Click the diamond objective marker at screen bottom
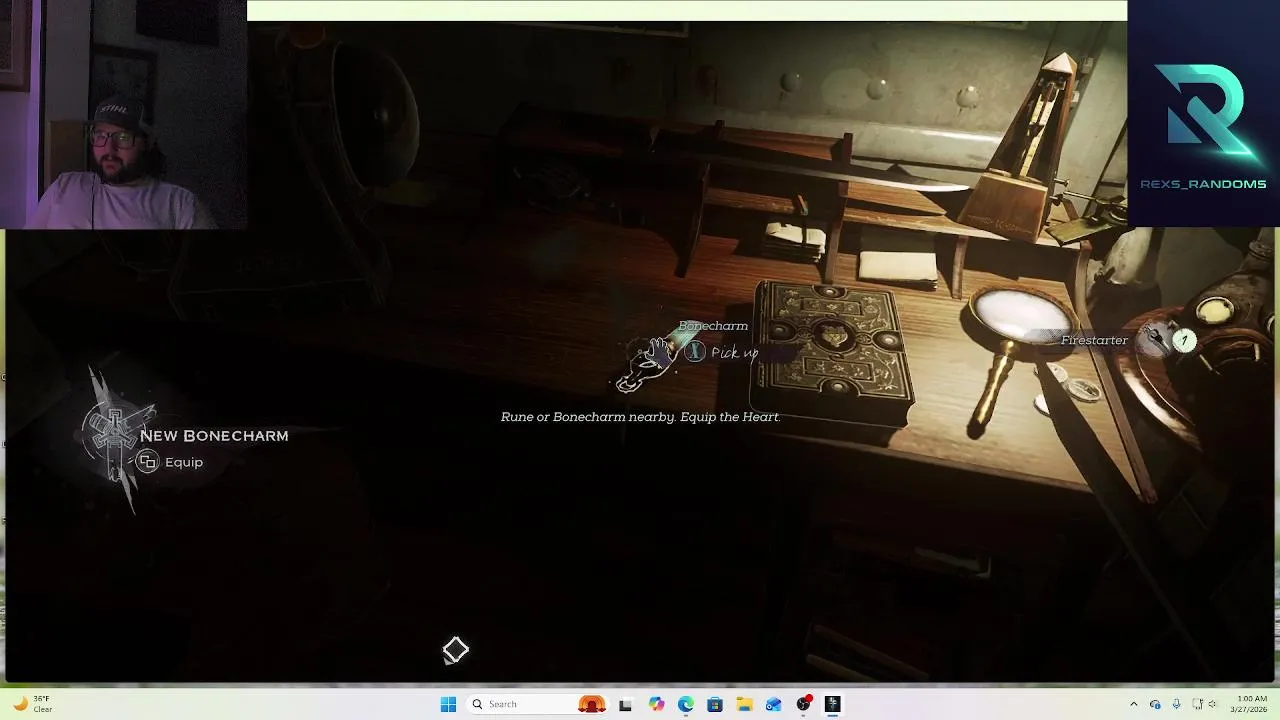 pos(455,650)
